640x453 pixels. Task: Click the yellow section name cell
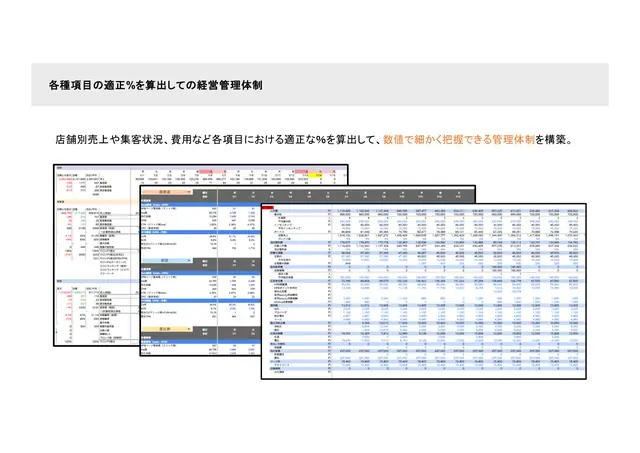166,329
